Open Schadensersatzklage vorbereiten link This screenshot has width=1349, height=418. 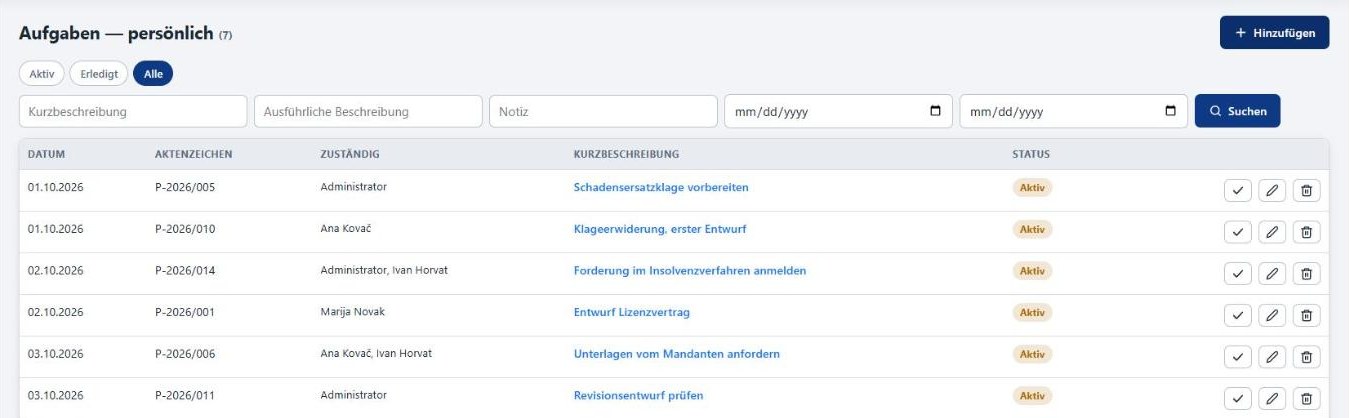[x=661, y=187]
